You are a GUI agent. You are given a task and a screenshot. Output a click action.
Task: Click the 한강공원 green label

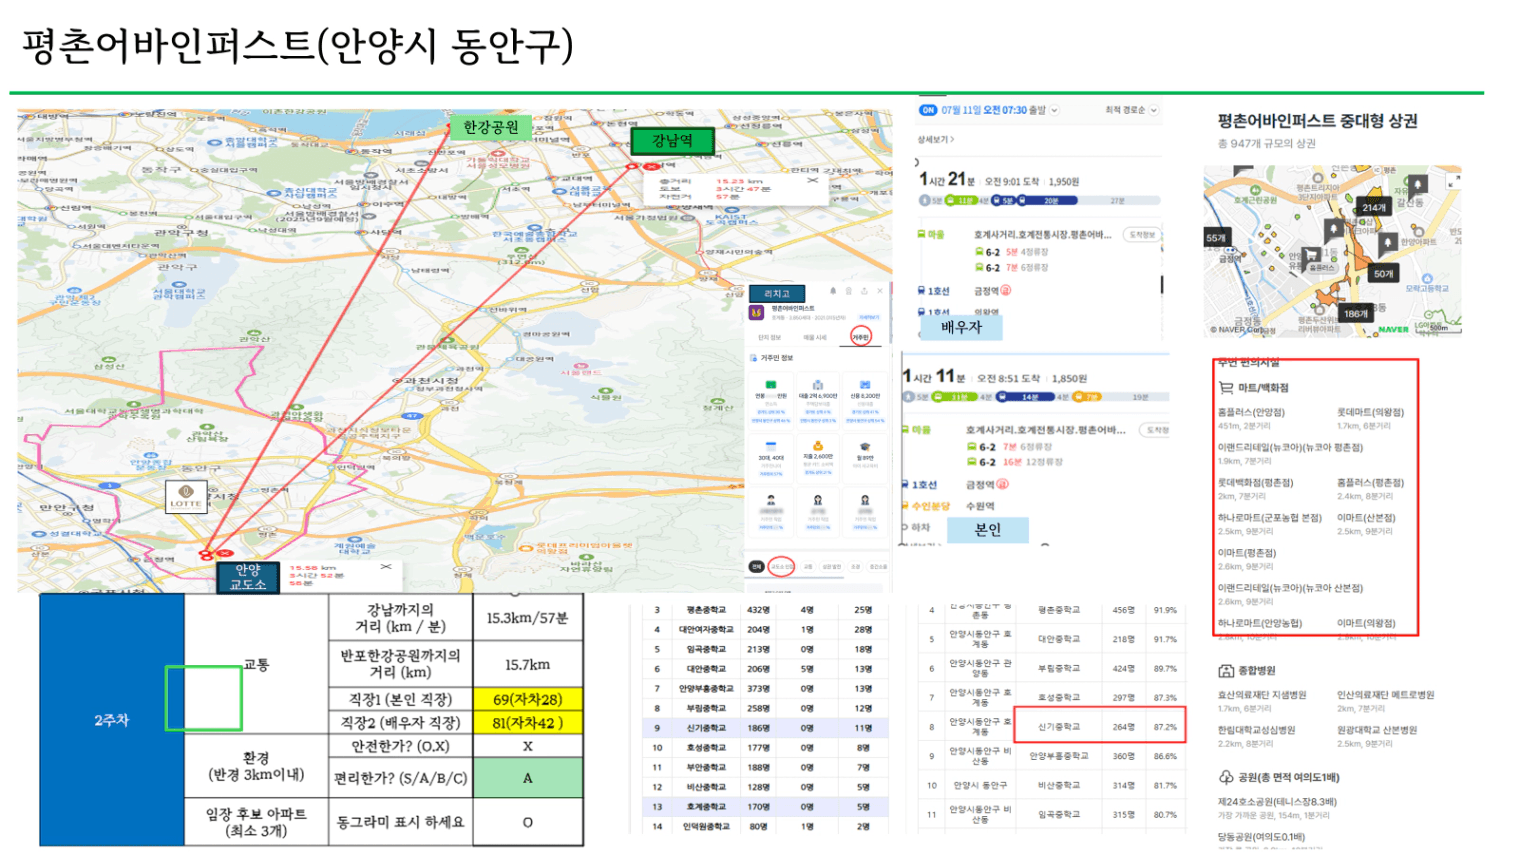490,127
